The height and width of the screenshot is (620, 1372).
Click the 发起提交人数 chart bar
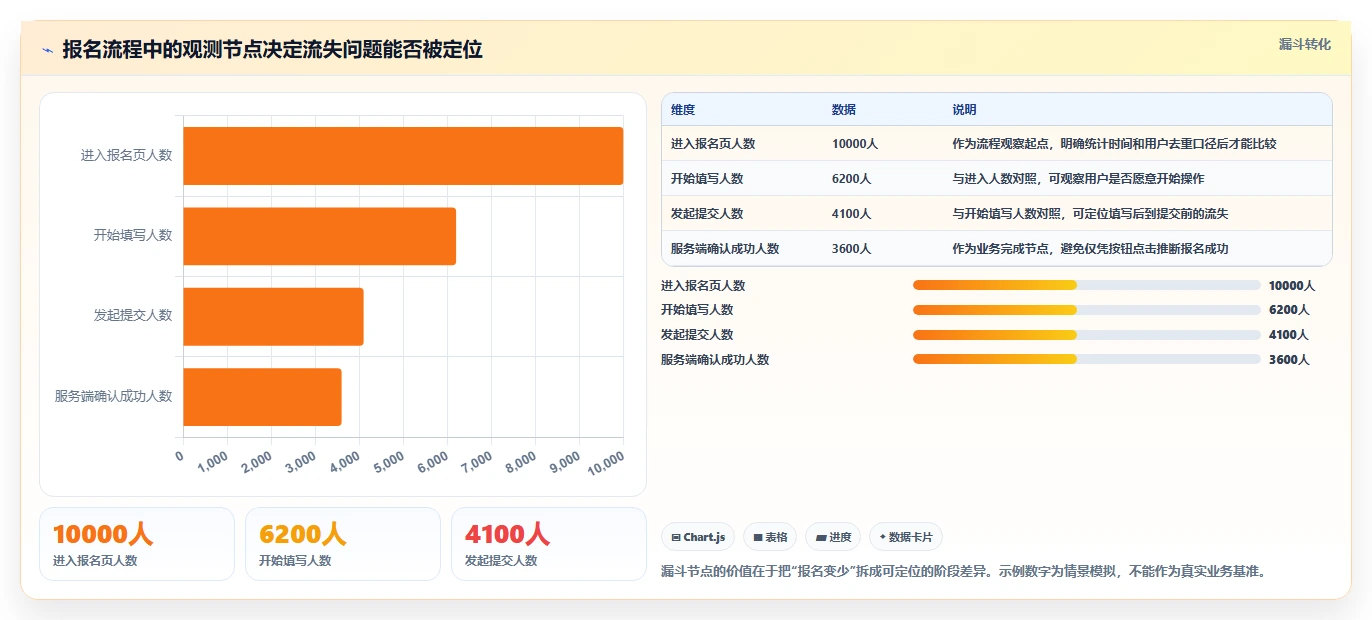pos(273,316)
